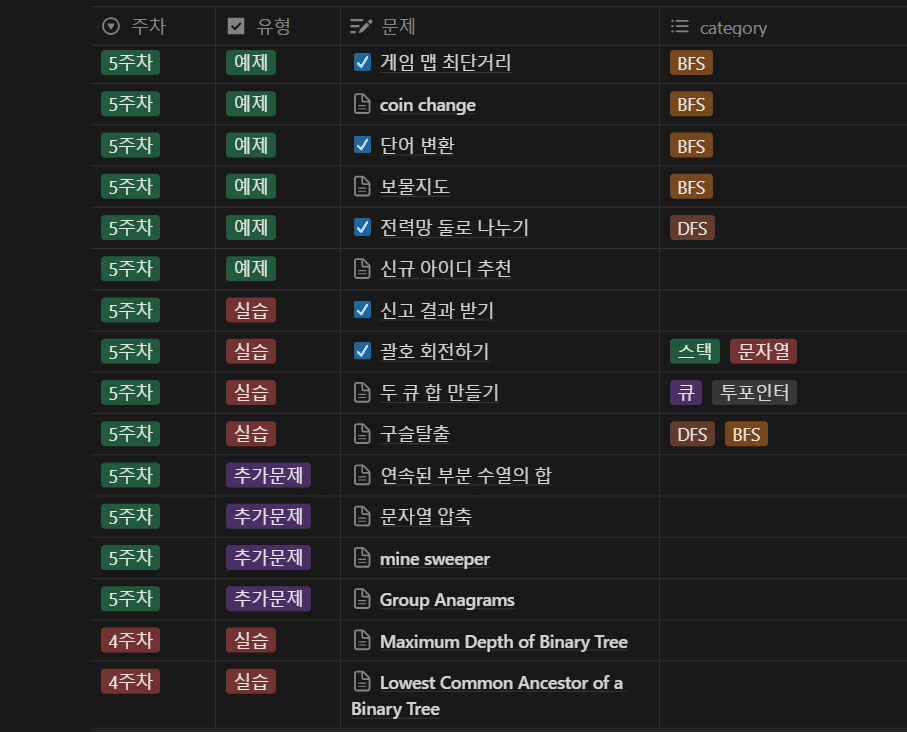Click the category multi-select list icon in header

pyautogui.click(x=680, y=26)
